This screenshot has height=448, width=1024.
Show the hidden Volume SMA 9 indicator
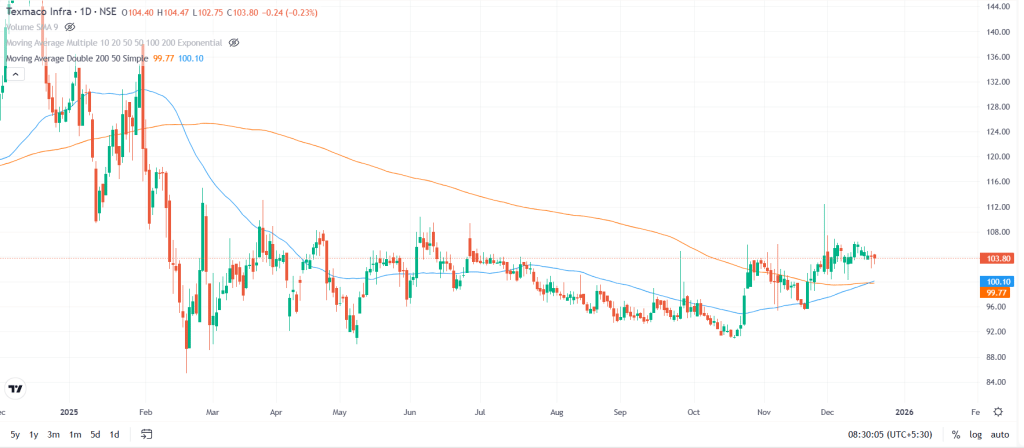[x=70, y=27]
